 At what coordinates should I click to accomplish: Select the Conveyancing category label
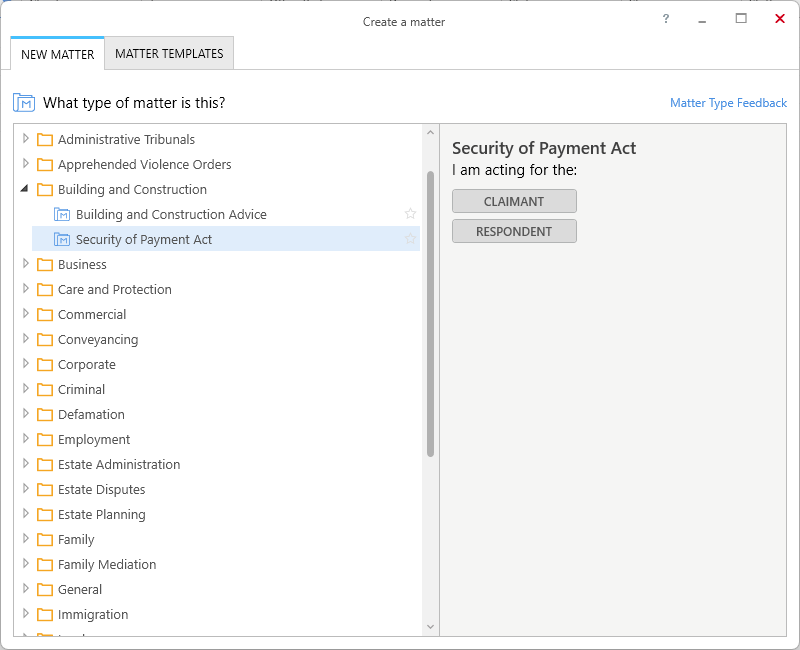click(98, 339)
